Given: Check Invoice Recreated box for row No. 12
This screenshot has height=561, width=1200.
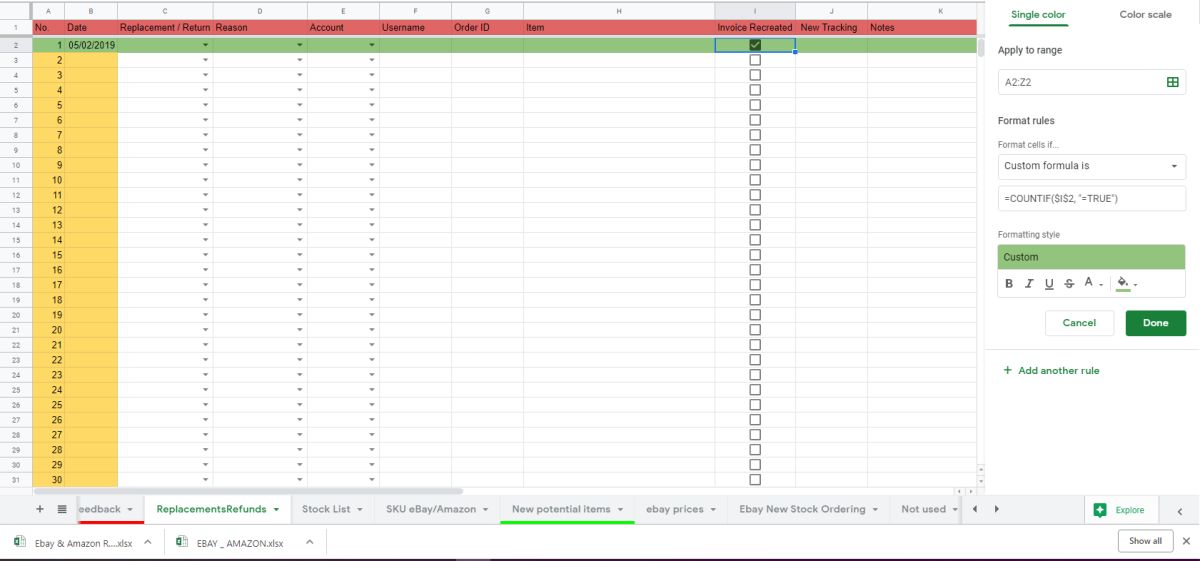Looking at the screenshot, I should (755, 210).
